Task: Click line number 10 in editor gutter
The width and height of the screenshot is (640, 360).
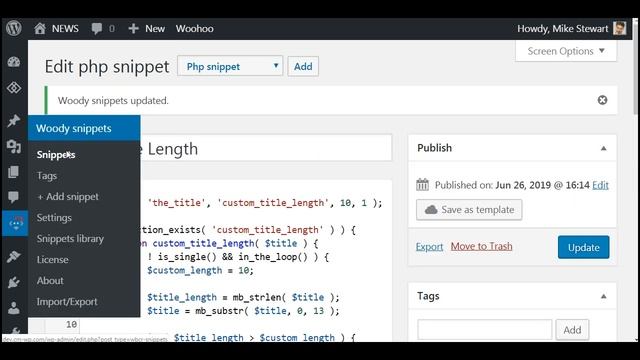Action: (71, 324)
